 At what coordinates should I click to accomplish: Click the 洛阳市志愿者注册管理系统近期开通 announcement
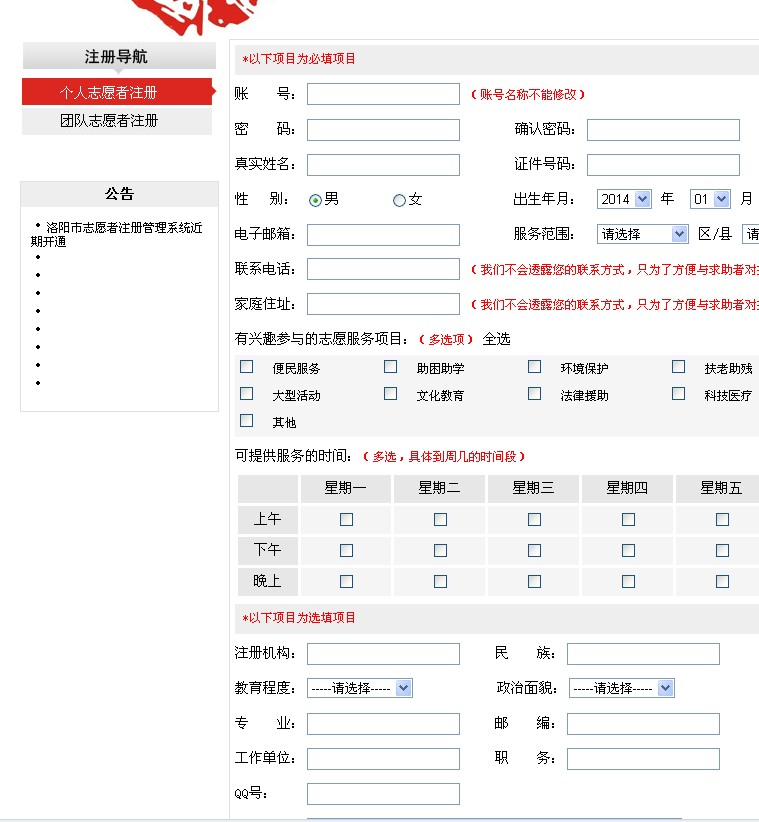[x=116, y=234]
